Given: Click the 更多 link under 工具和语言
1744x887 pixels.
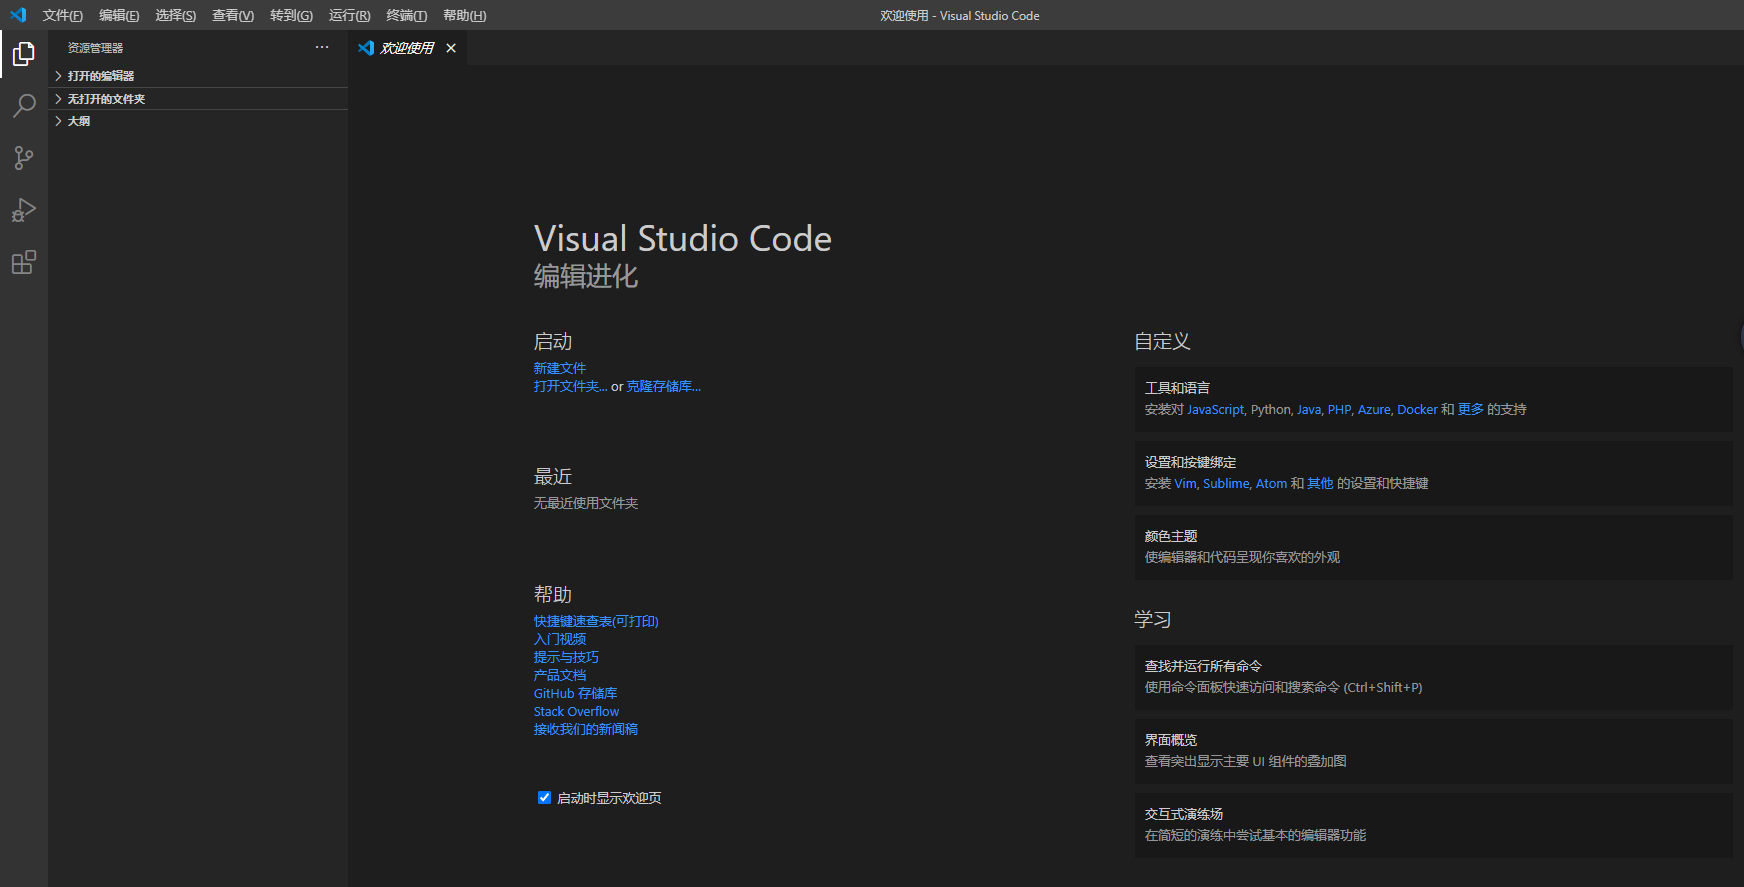Looking at the screenshot, I should 1470,409.
